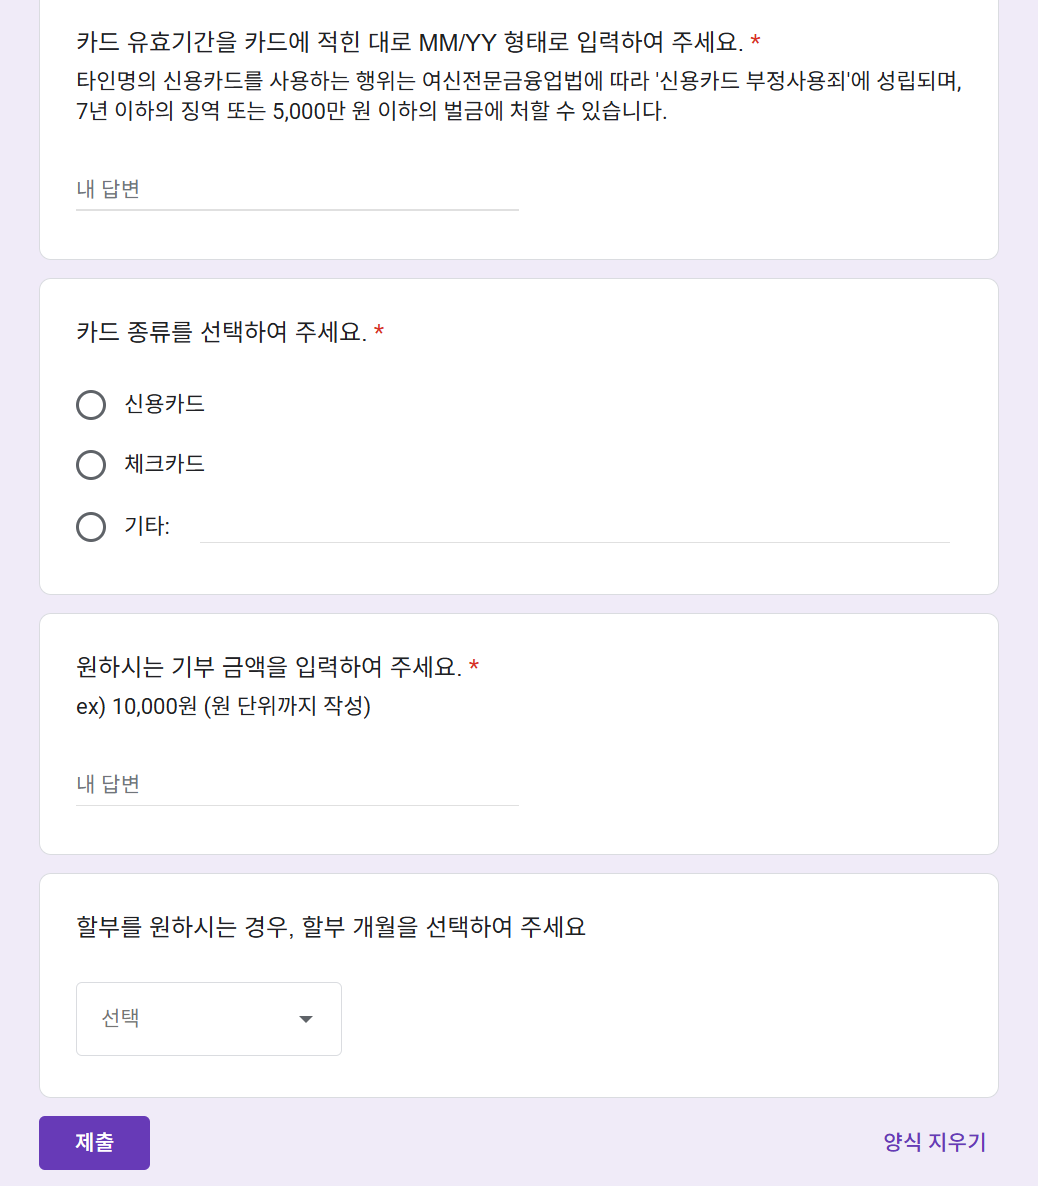Click the red asterisk beside 카드 종류 question
This screenshot has height=1186, width=1038.
tap(379, 332)
